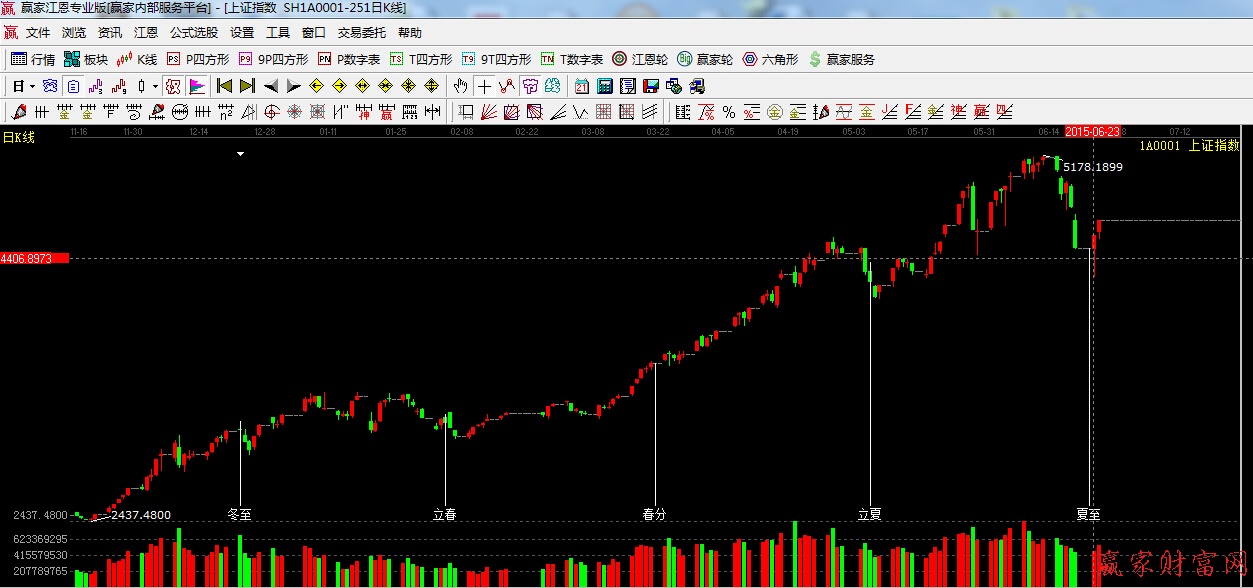Select the 2015-06-23 date marker on timeline
The height and width of the screenshot is (588, 1253).
tap(1092, 132)
